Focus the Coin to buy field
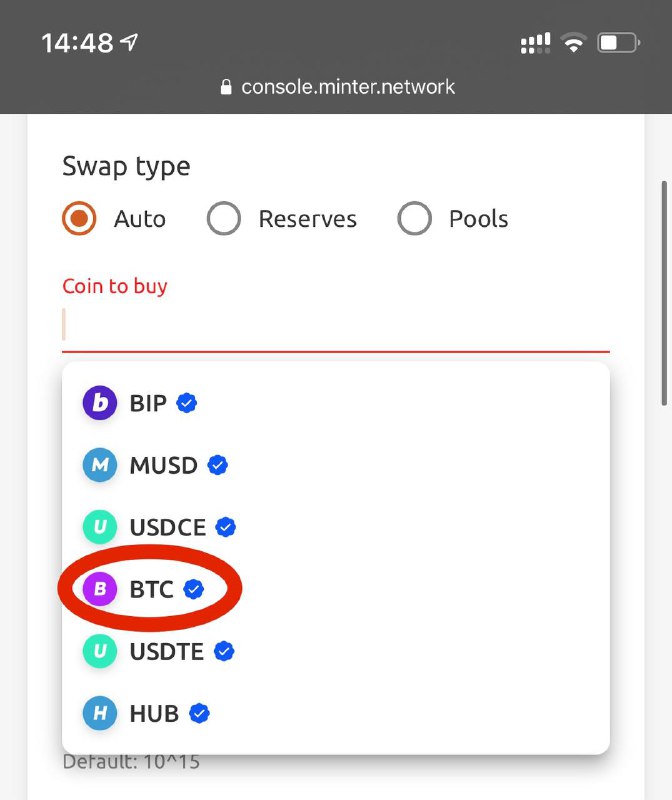Image resolution: width=672 pixels, height=800 pixels. [x=336, y=325]
